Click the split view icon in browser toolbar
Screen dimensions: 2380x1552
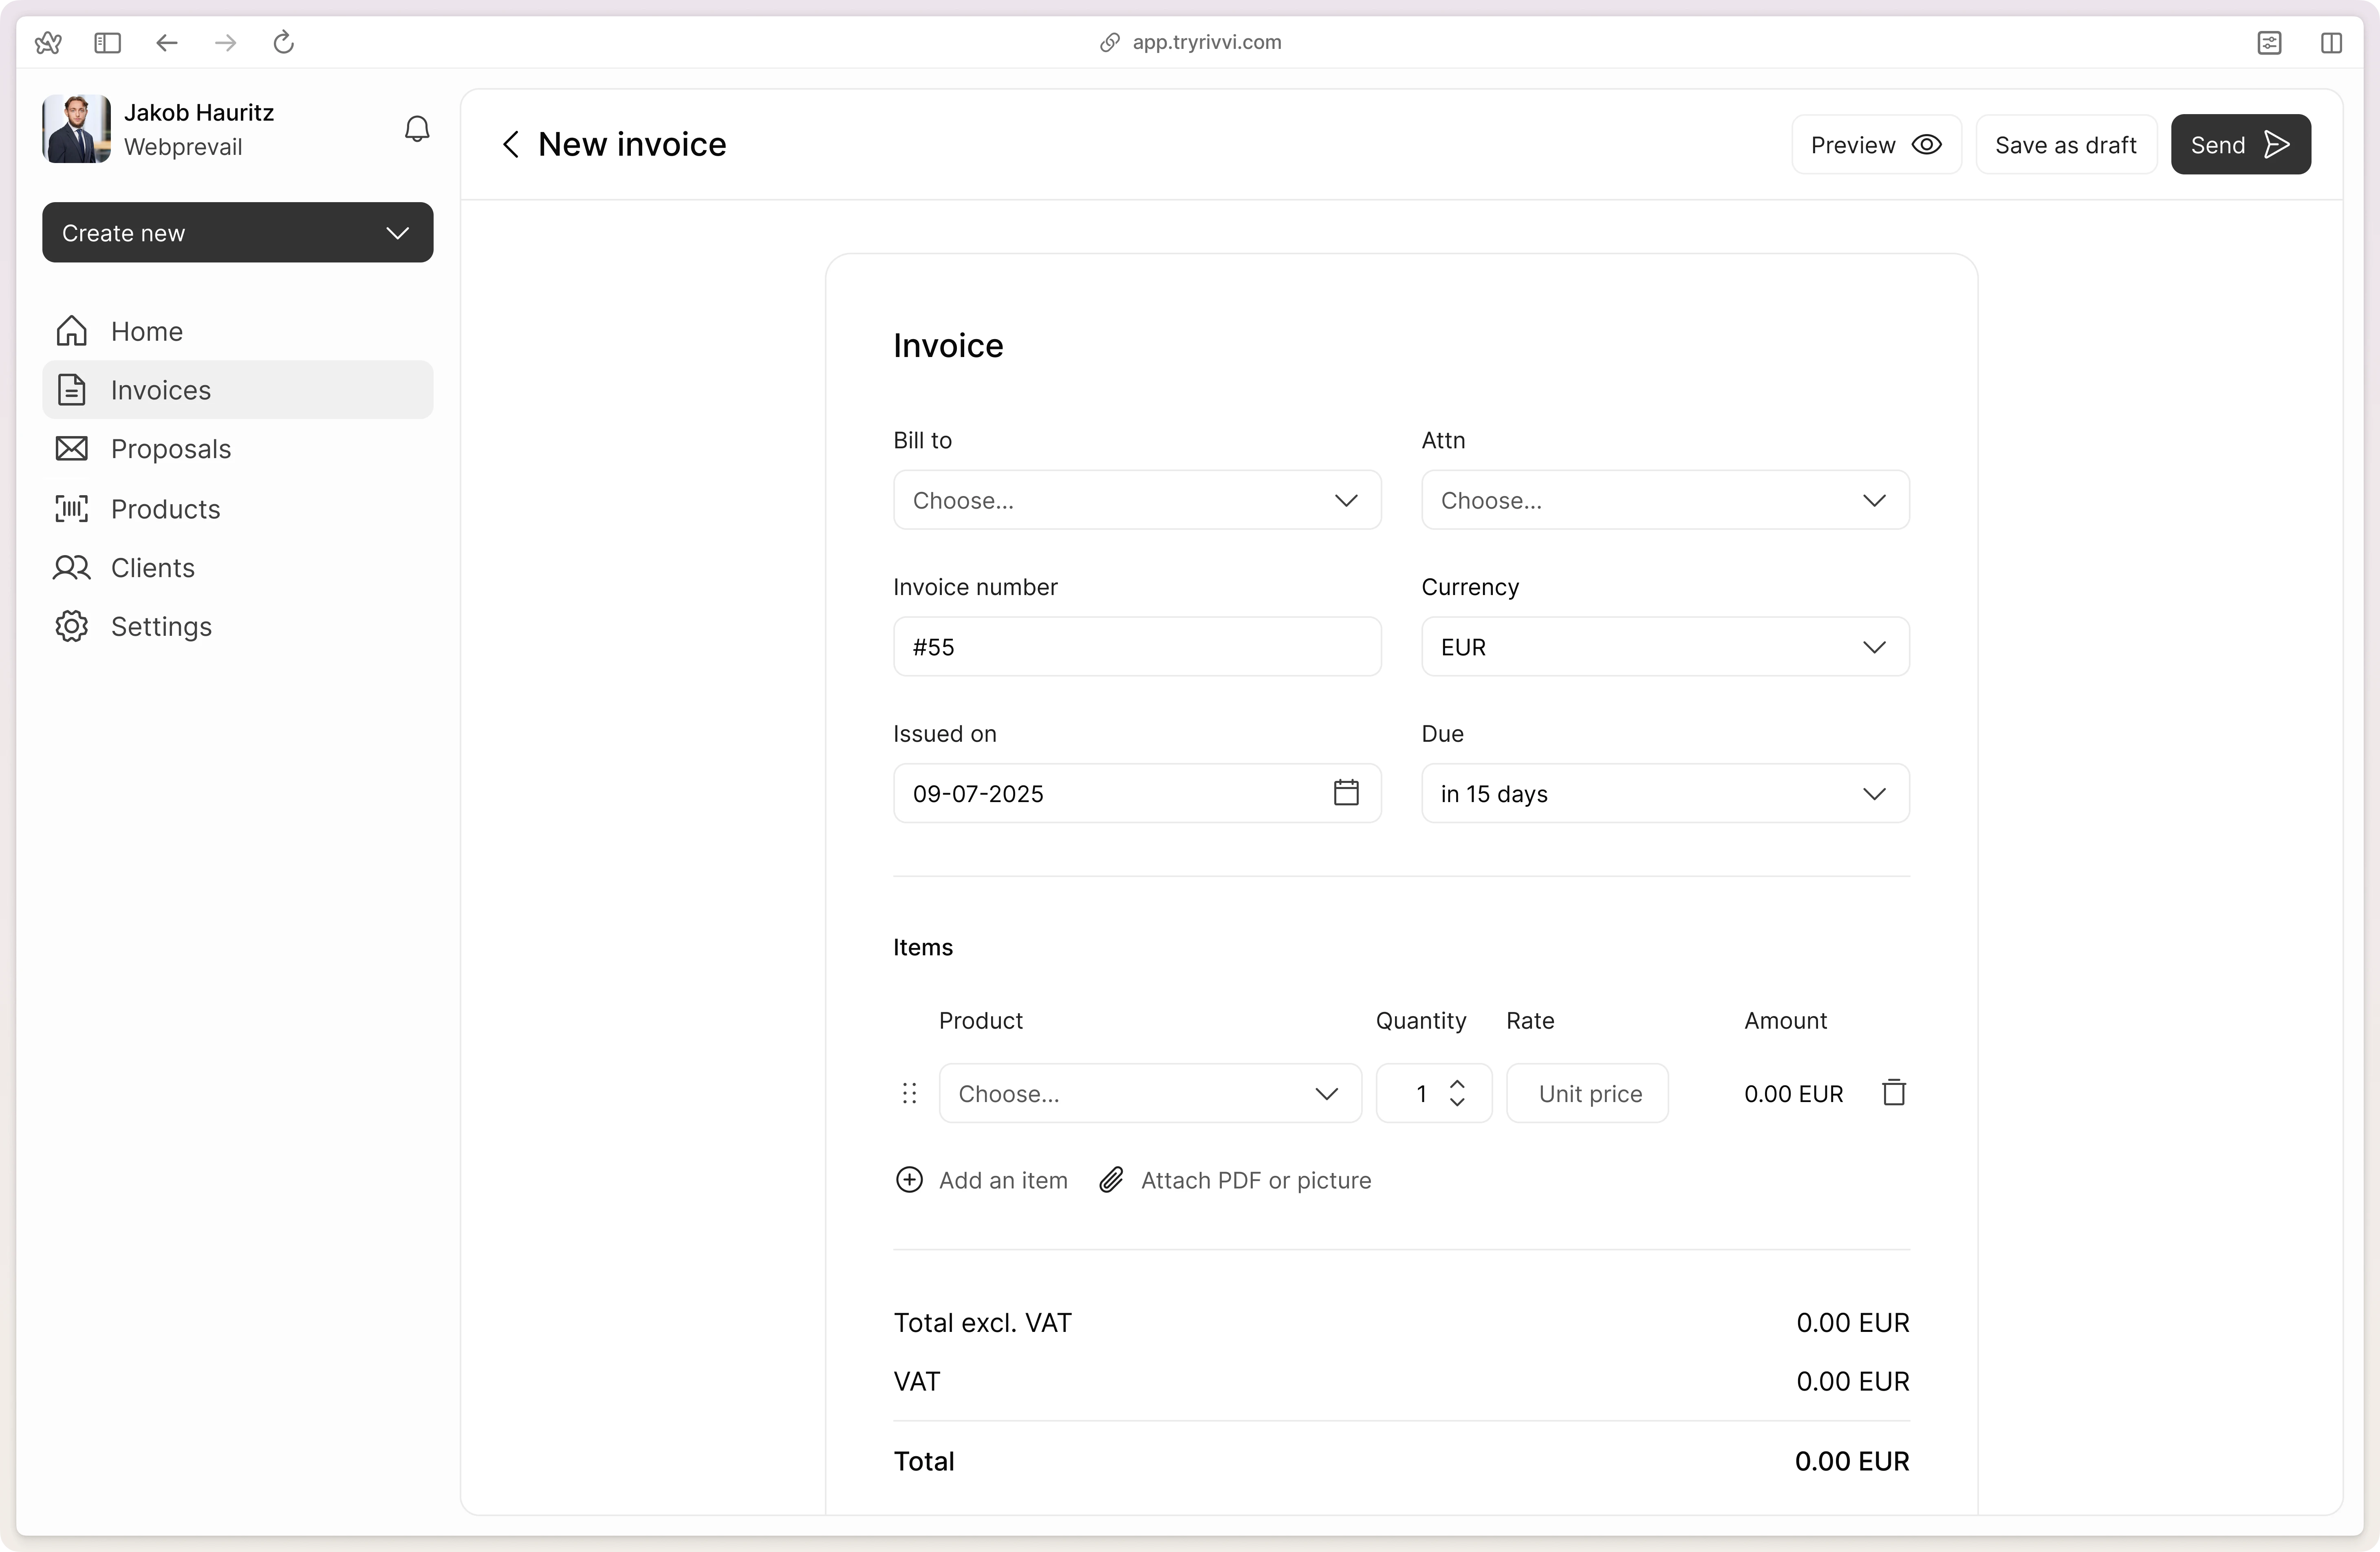coord(2331,43)
